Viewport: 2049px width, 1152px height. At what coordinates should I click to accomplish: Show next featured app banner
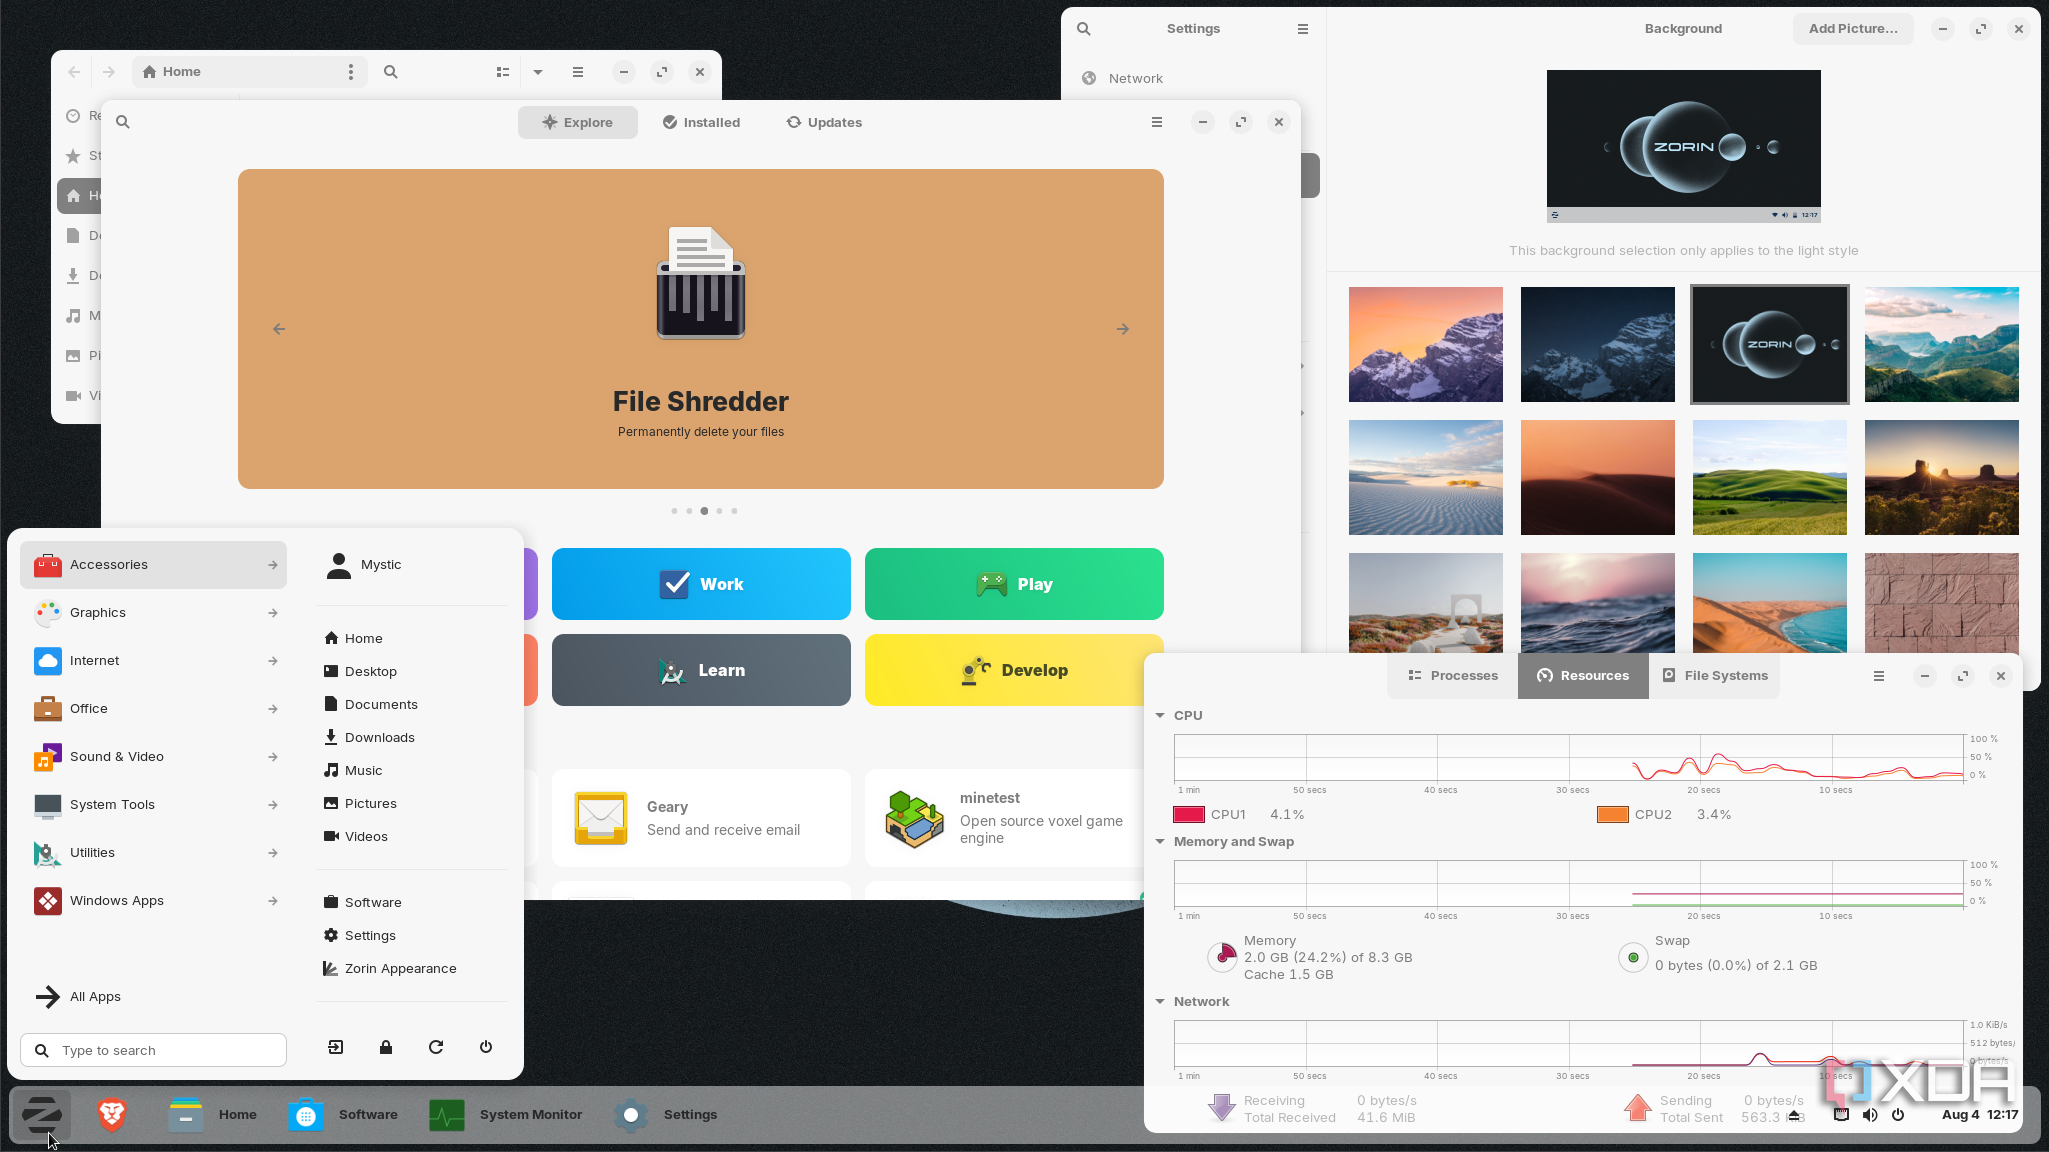point(1123,329)
